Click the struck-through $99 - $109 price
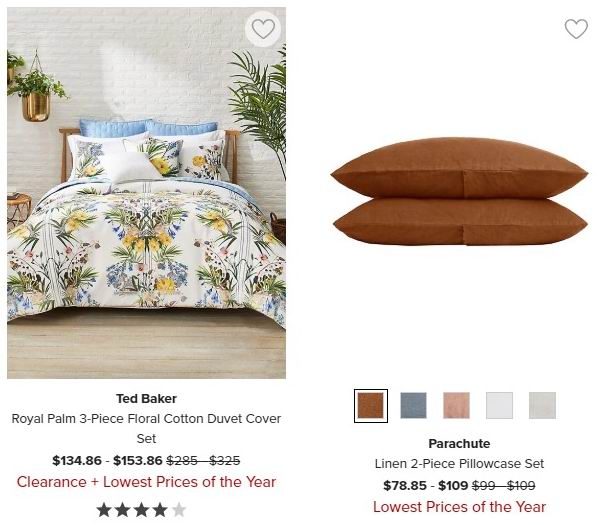Viewport: 598px width, 525px height. point(503,486)
